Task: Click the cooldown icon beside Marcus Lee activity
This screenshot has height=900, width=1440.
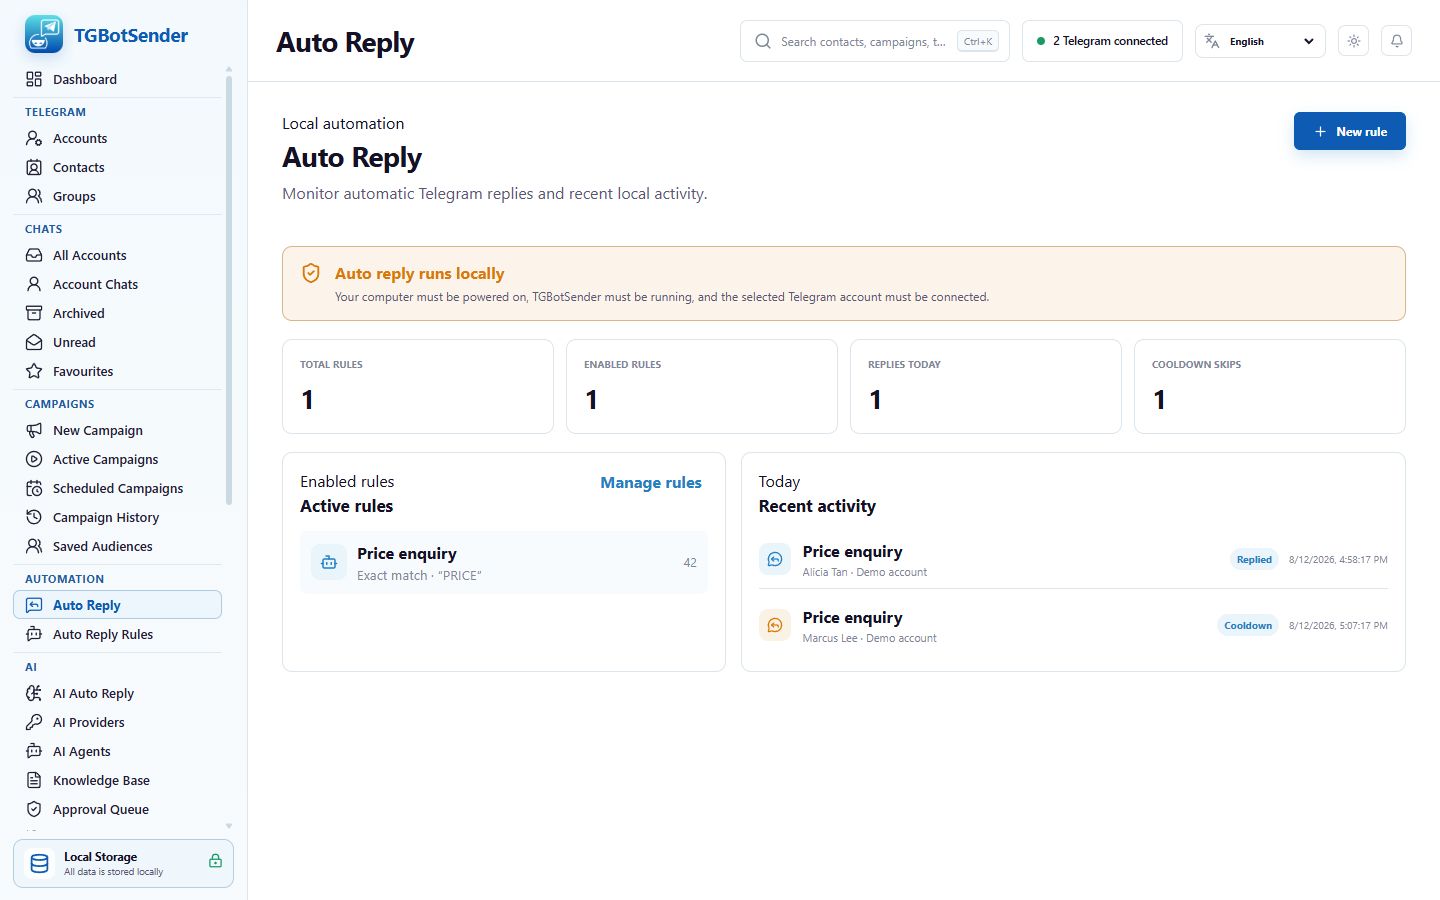Action: (x=775, y=626)
